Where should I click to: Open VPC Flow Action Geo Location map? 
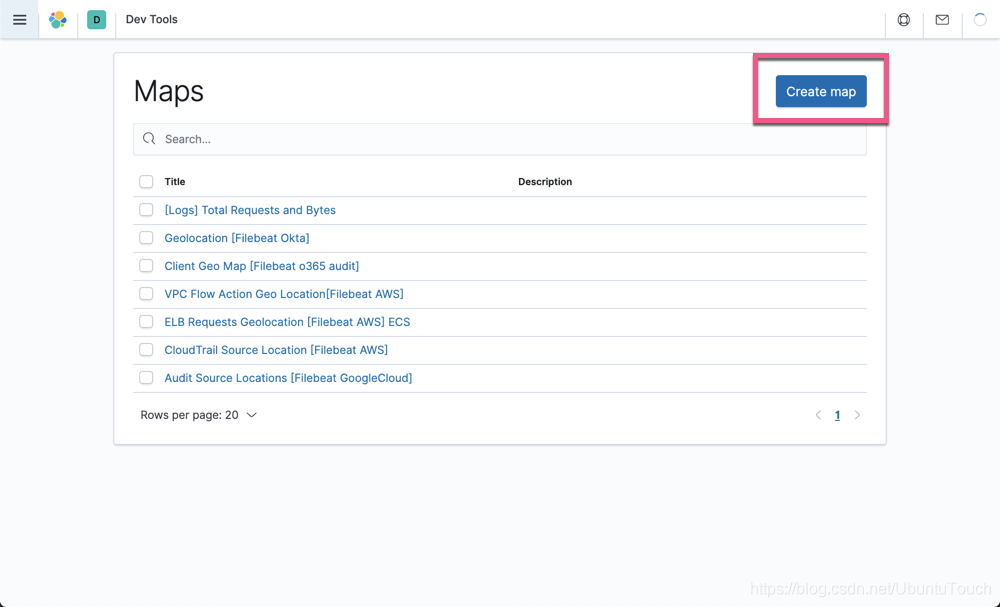click(284, 294)
